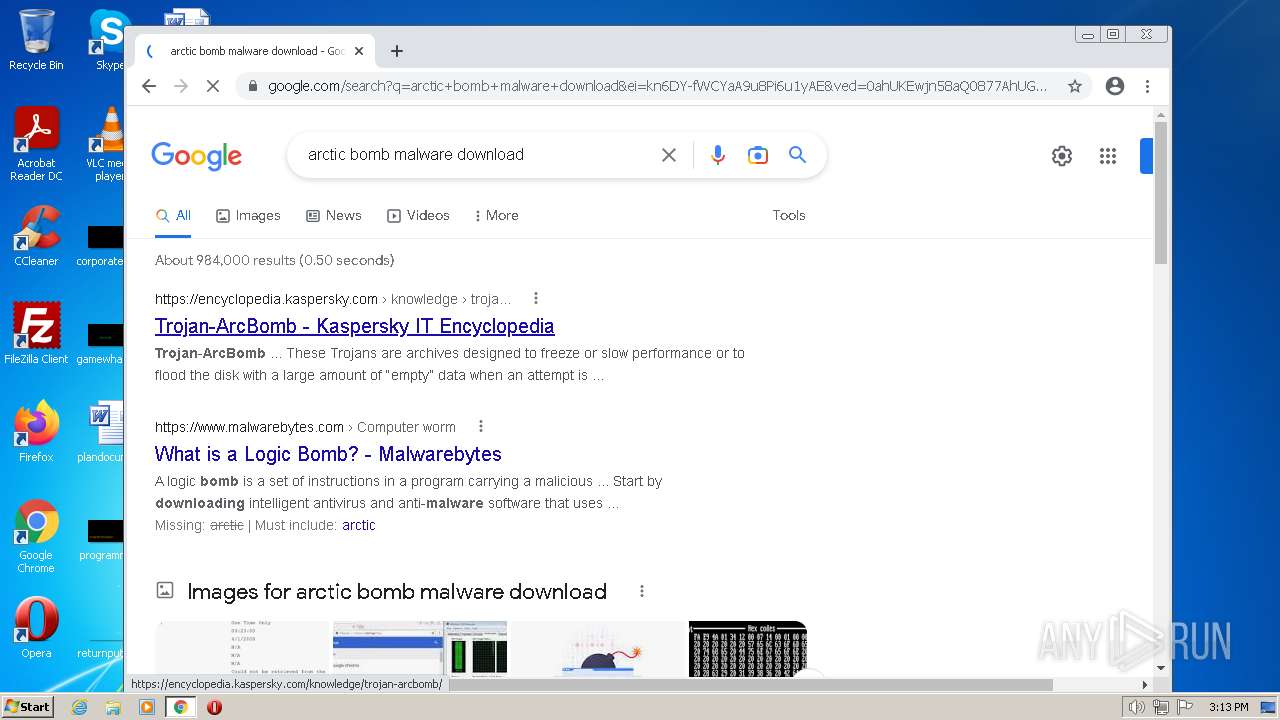The height and width of the screenshot is (720, 1280).
Task: Bookmark this page with the star icon
Action: [1075, 86]
